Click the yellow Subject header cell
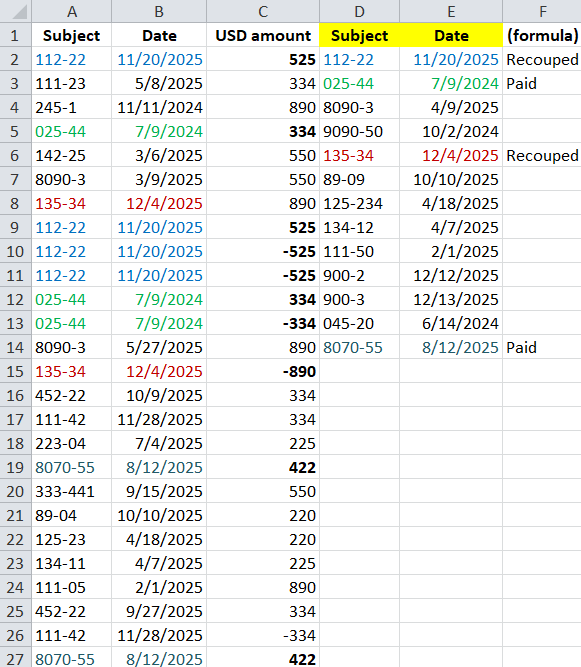581x667 pixels. (359, 35)
